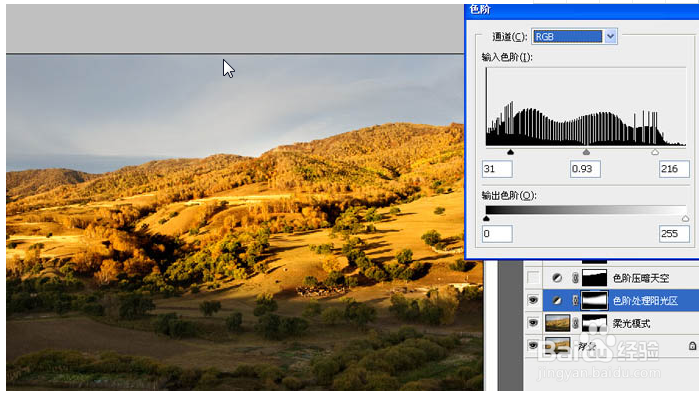Screen dimensions: 700x398
Task: Select the 柔光模式 layer name
Action: point(631,323)
